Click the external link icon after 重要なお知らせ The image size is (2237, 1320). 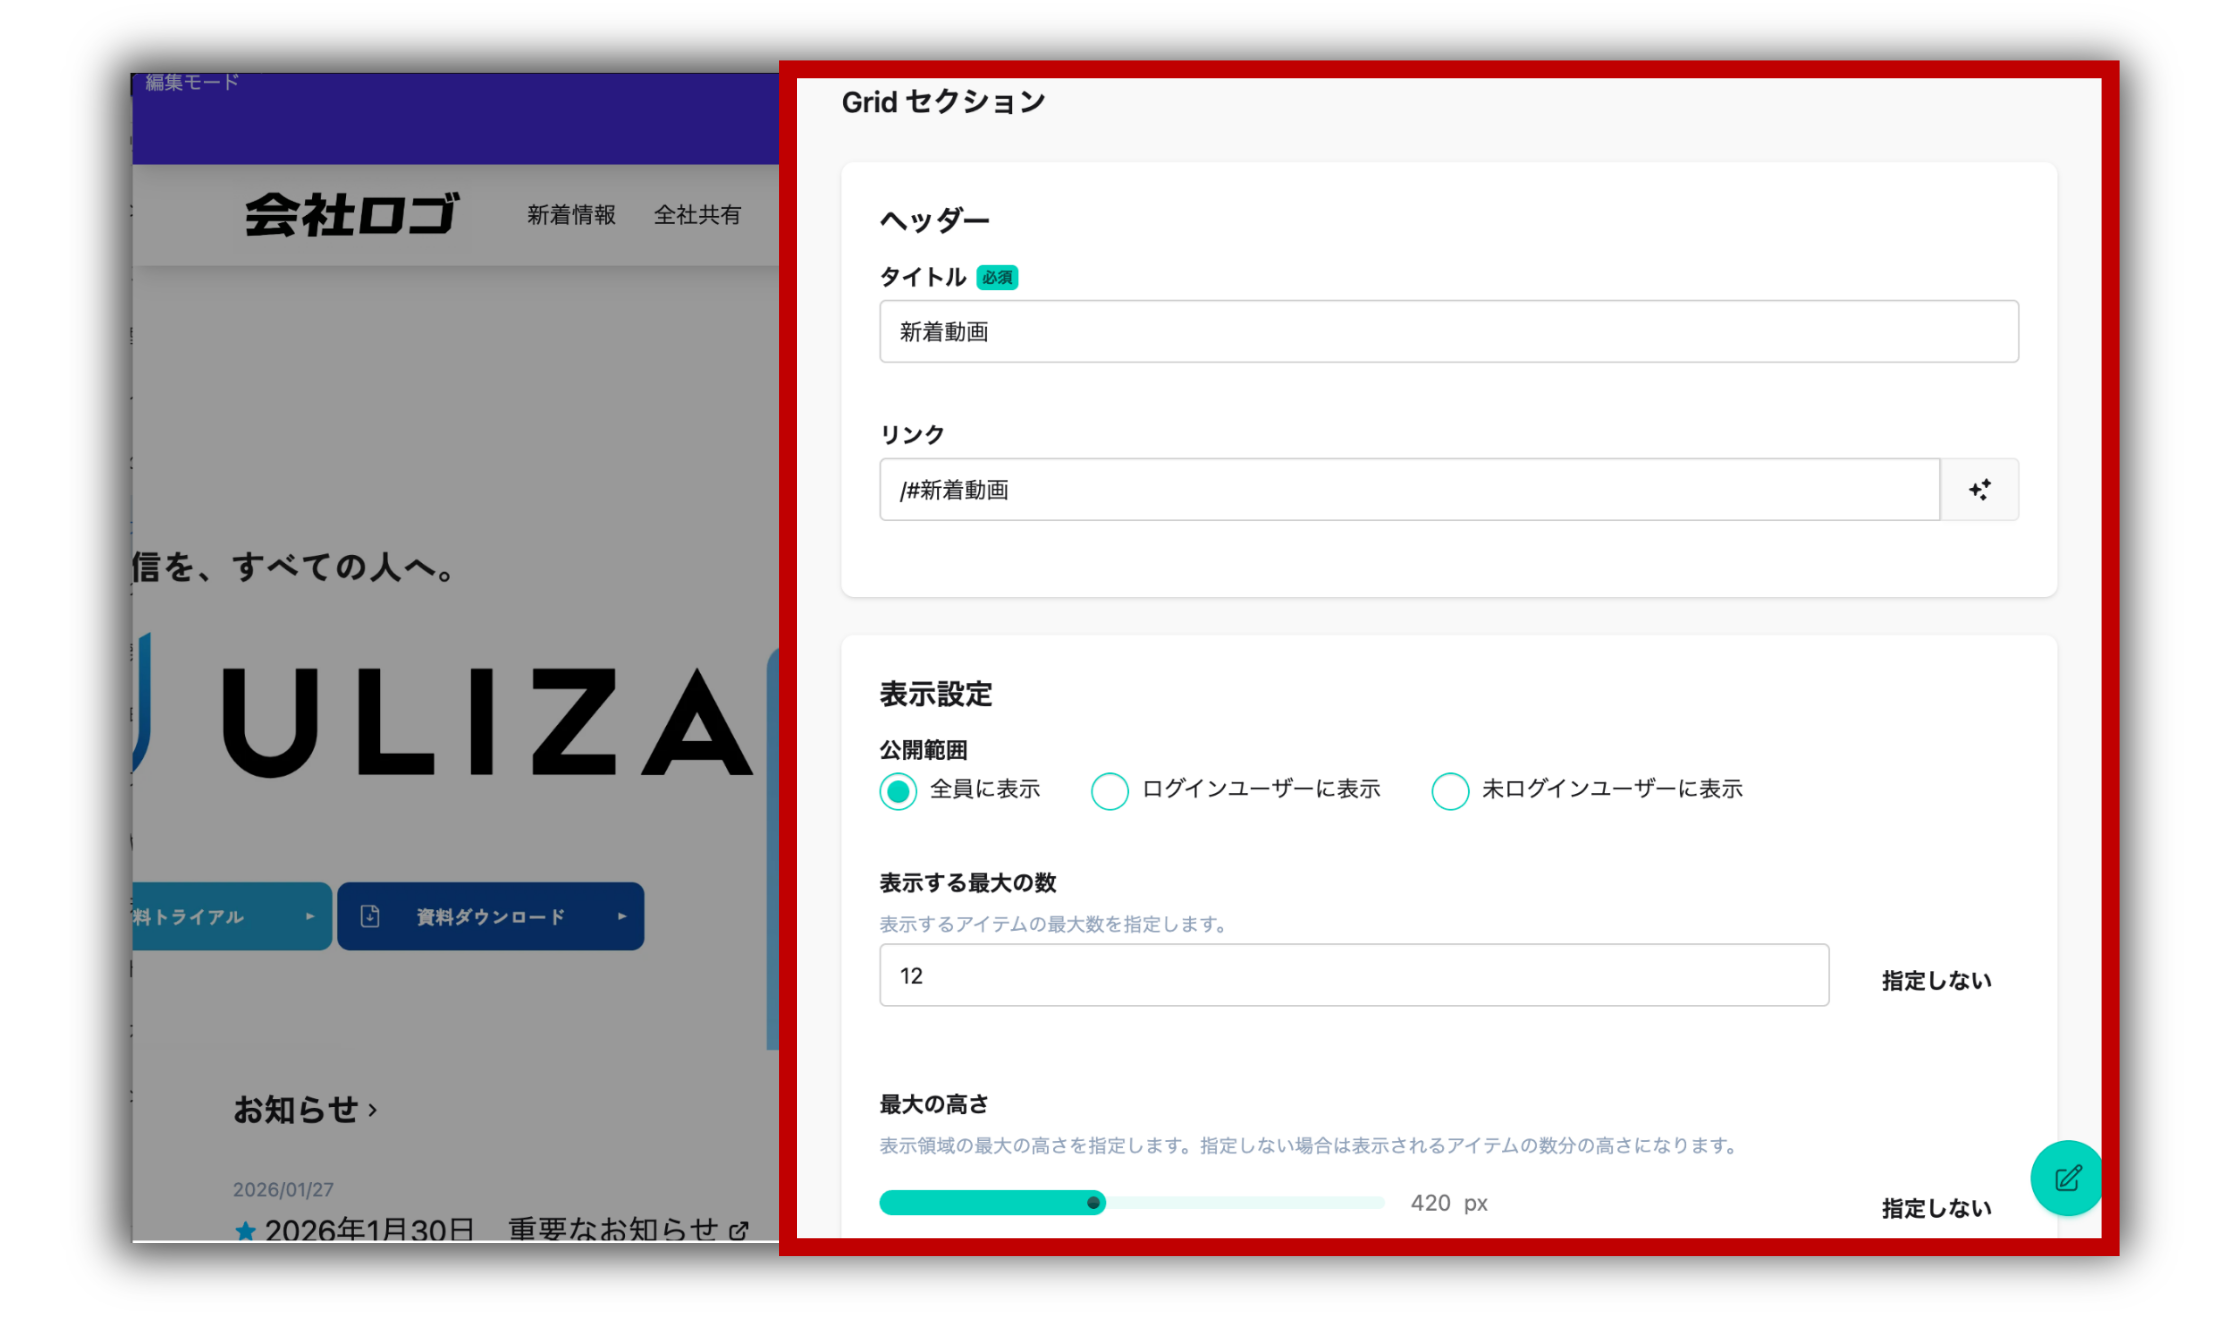pyautogui.click(x=739, y=1230)
